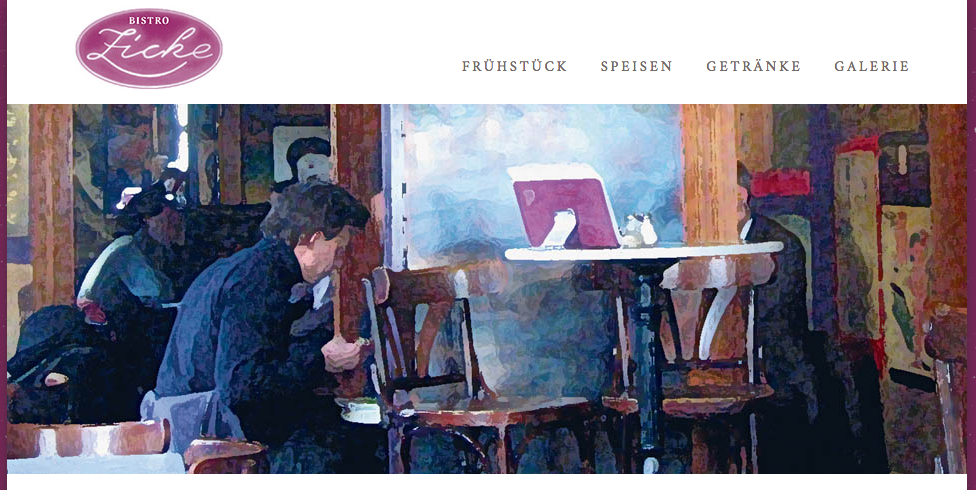976x490 pixels.
Task: Open the Speisen menu page
Action: tap(637, 66)
